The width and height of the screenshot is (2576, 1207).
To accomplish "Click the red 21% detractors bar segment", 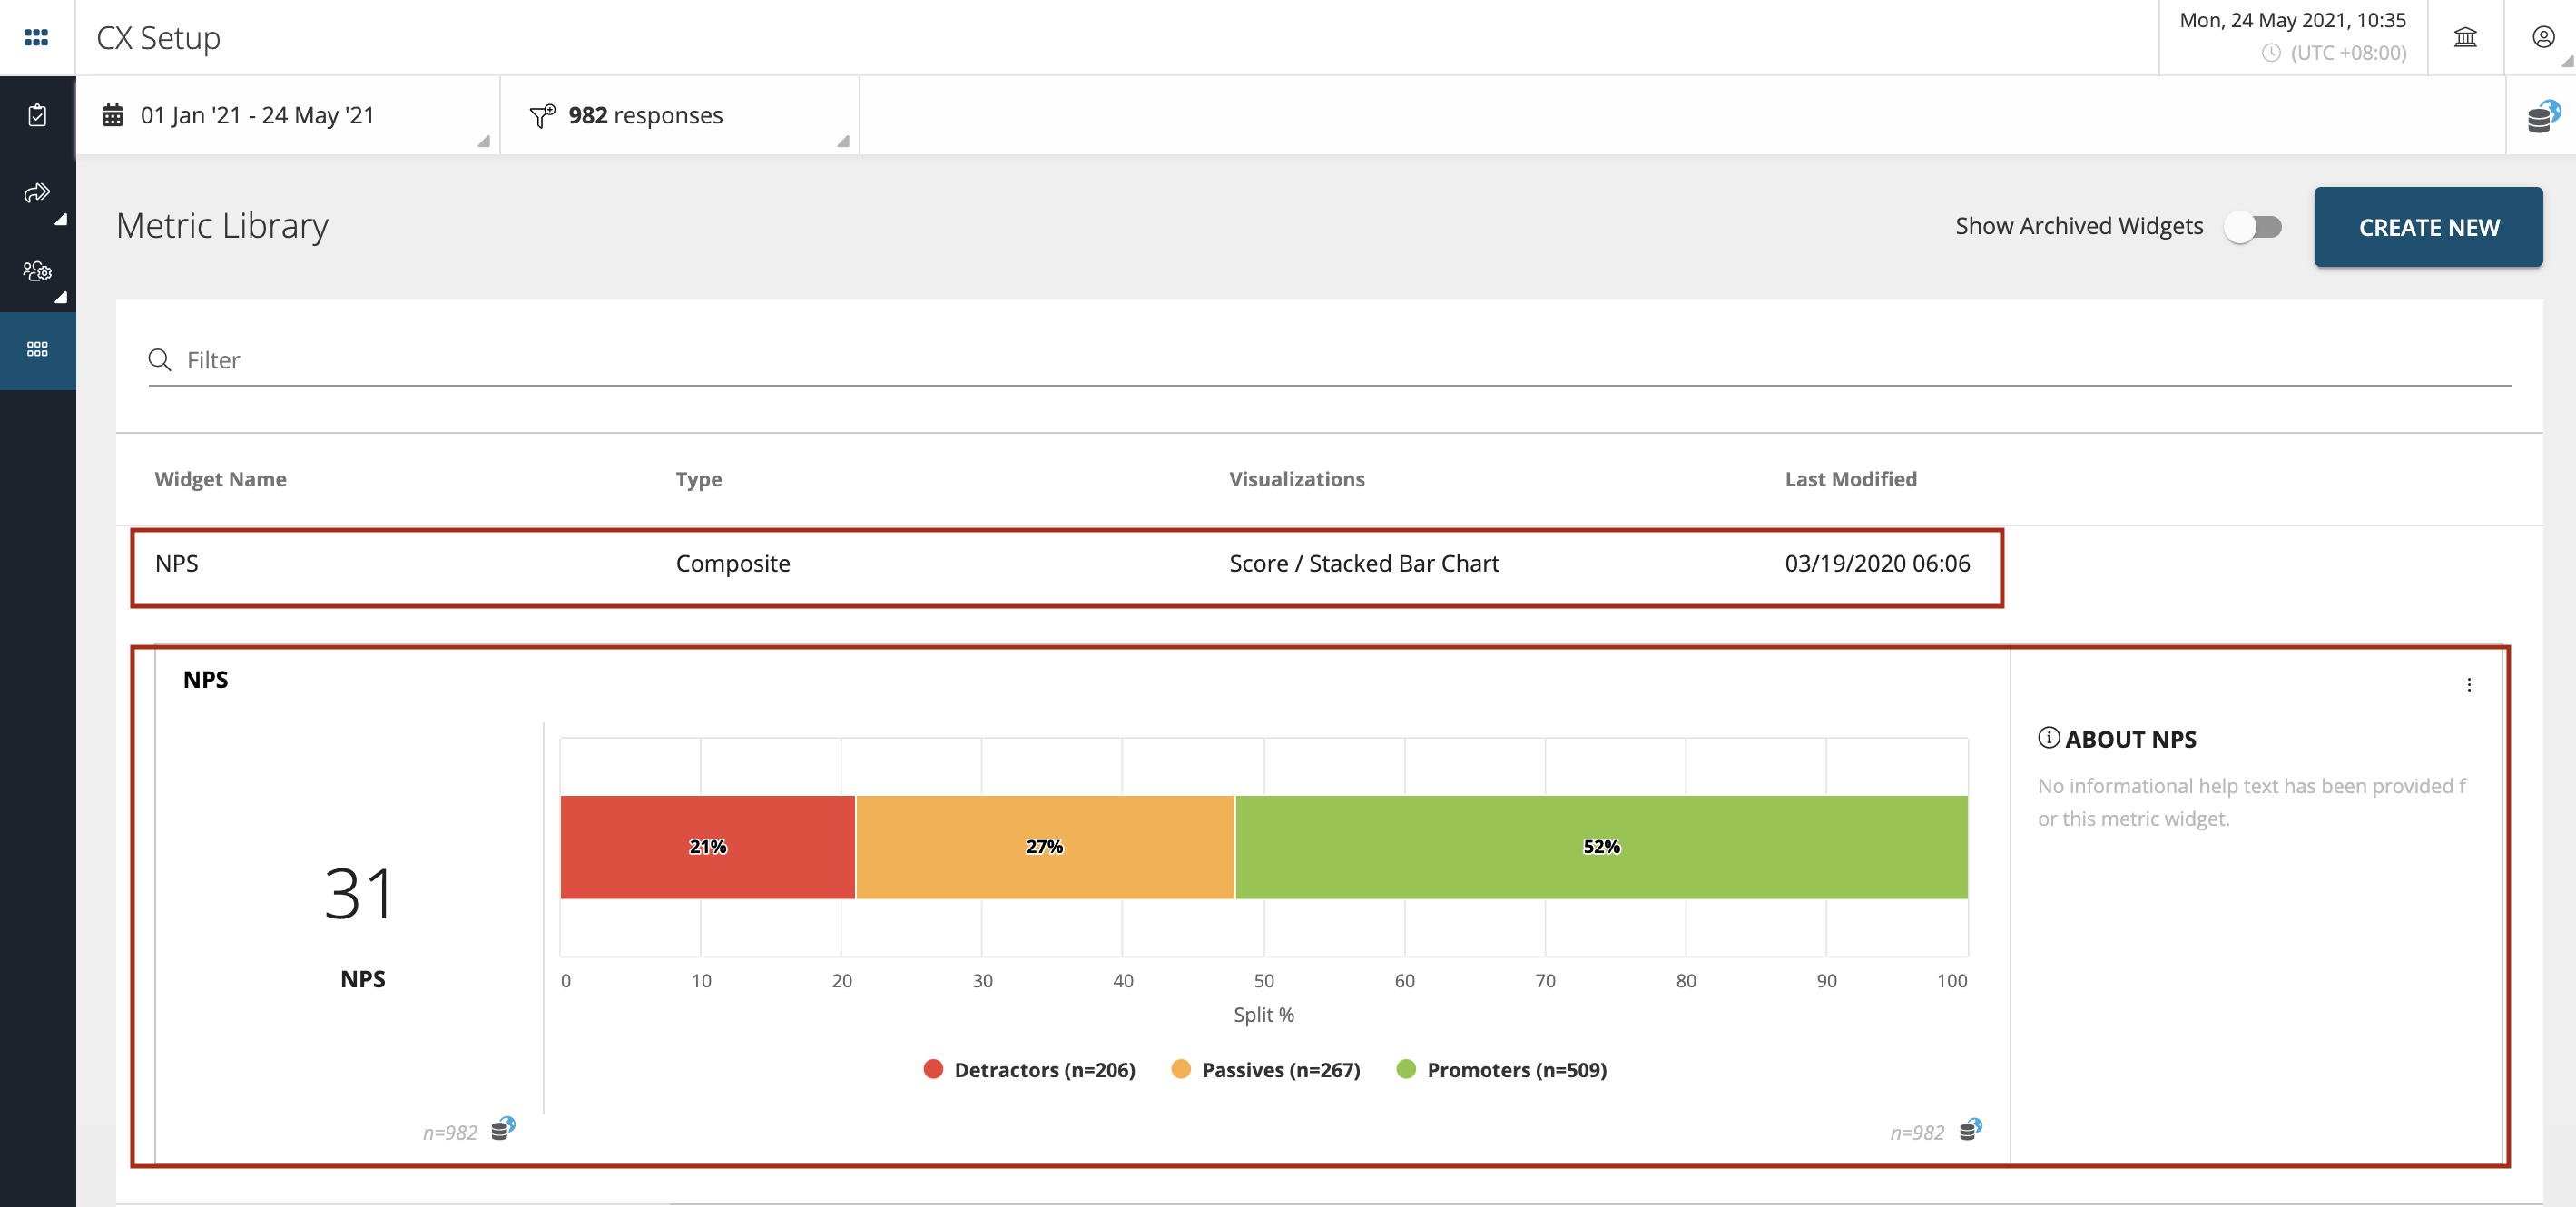I will click(708, 847).
